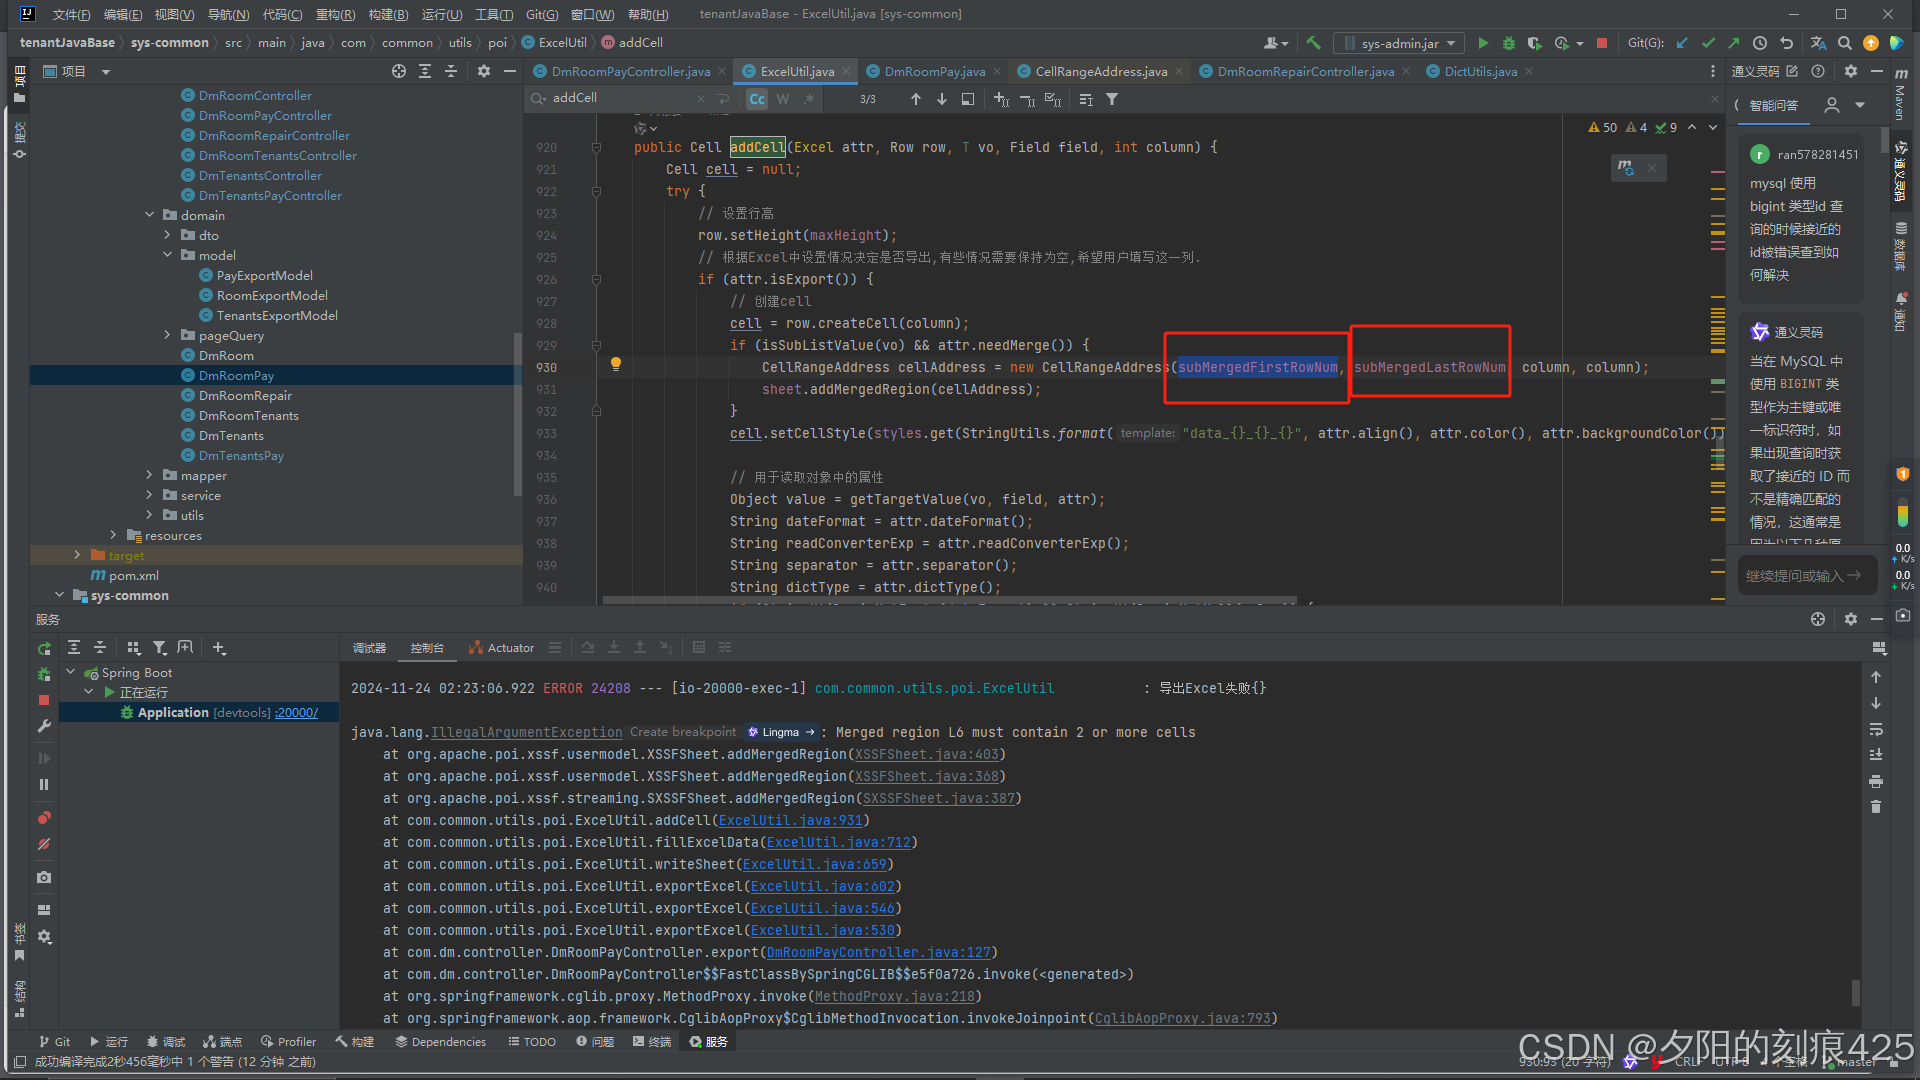Open the search results filter icon

tap(1112, 99)
